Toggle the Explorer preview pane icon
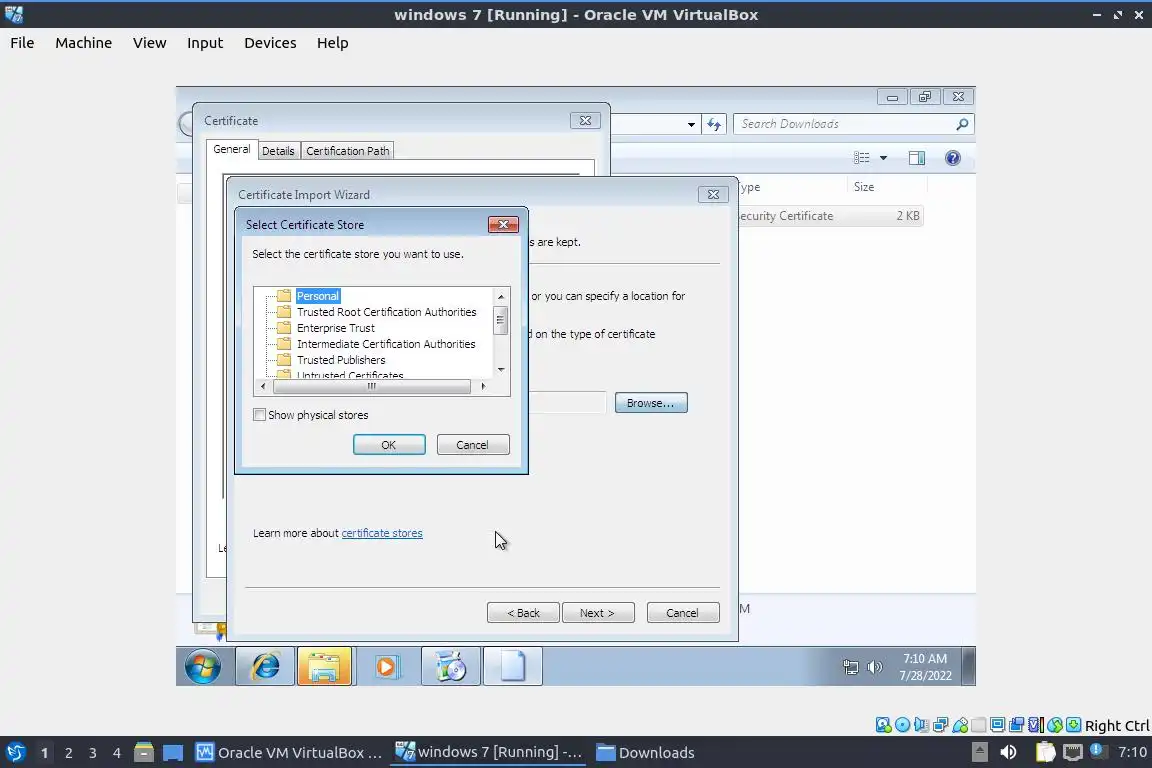The height and width of the screenshot is (768, 1152). [917, 158]
